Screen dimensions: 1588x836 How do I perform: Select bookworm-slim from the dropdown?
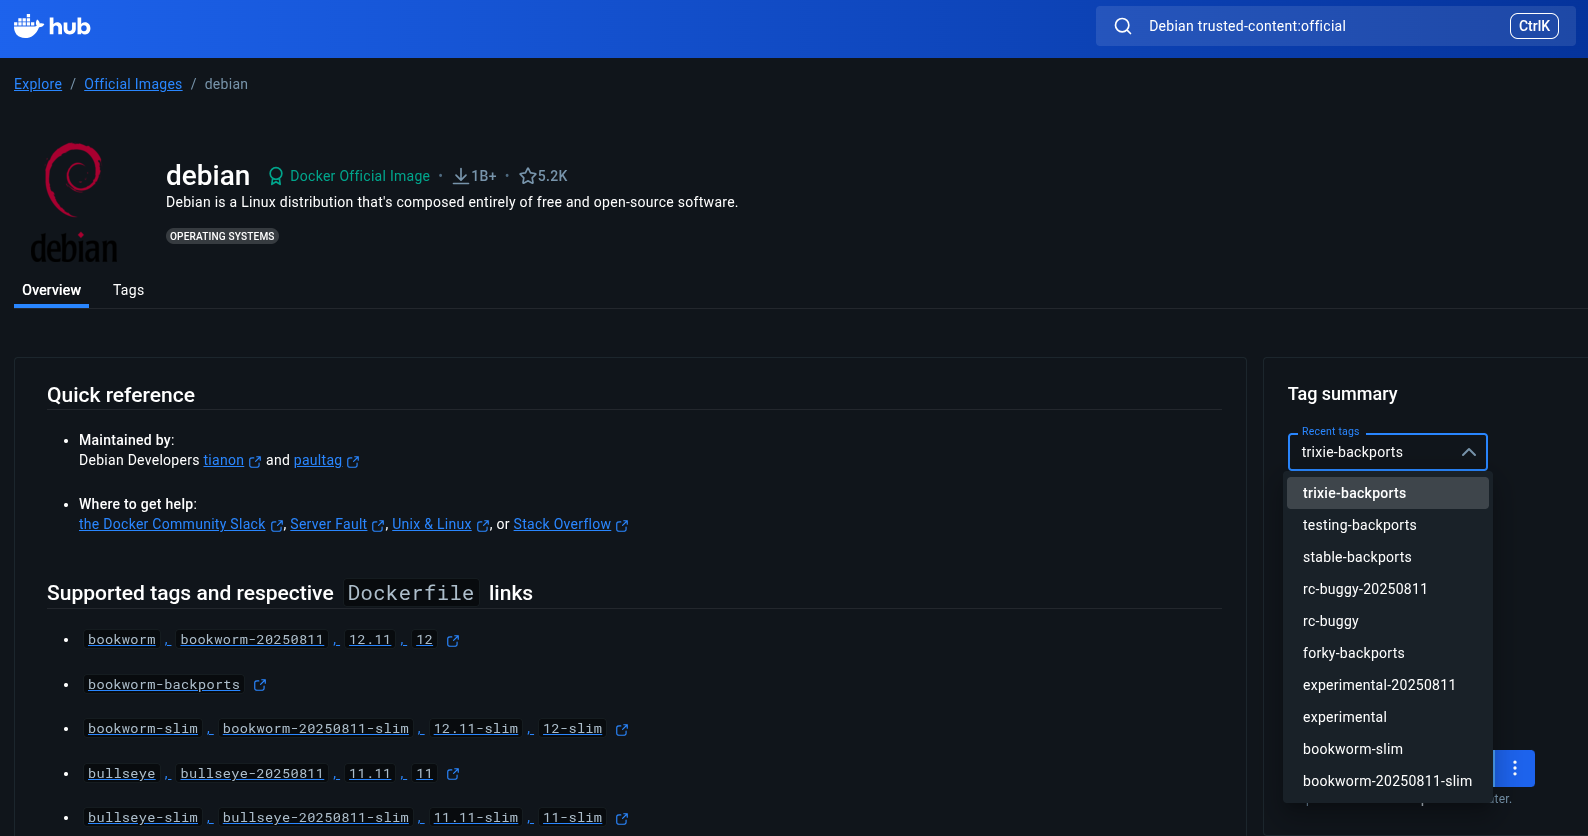(x=1388, y=749)
